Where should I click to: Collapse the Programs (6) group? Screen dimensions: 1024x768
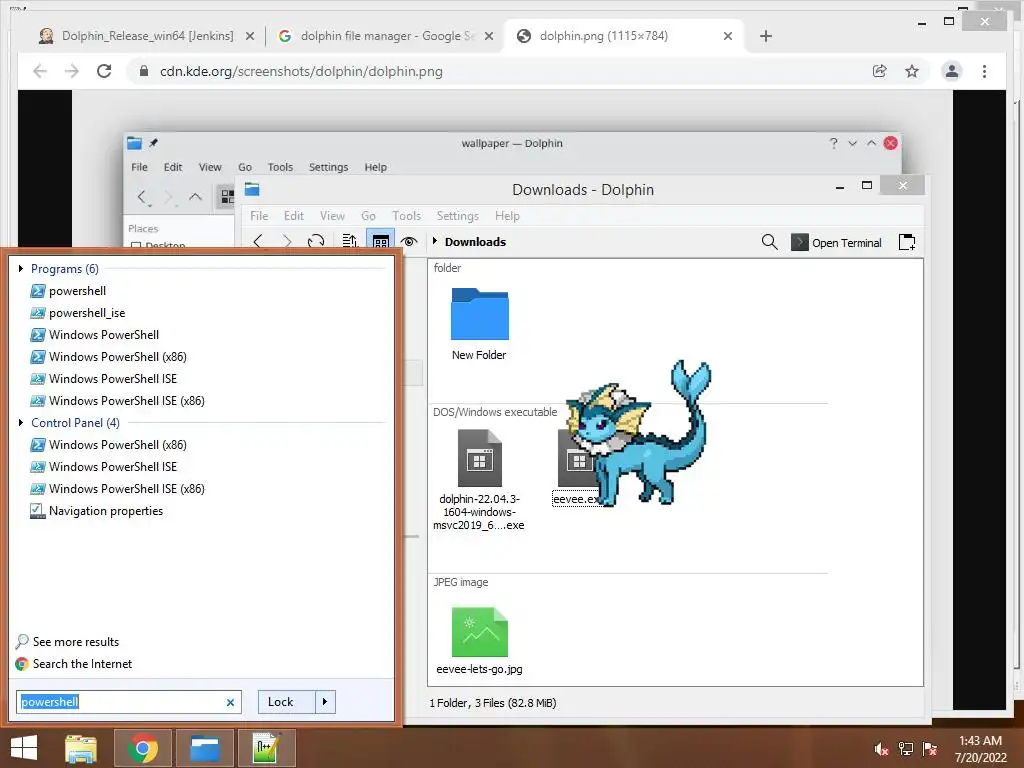[x=21, y=268]
